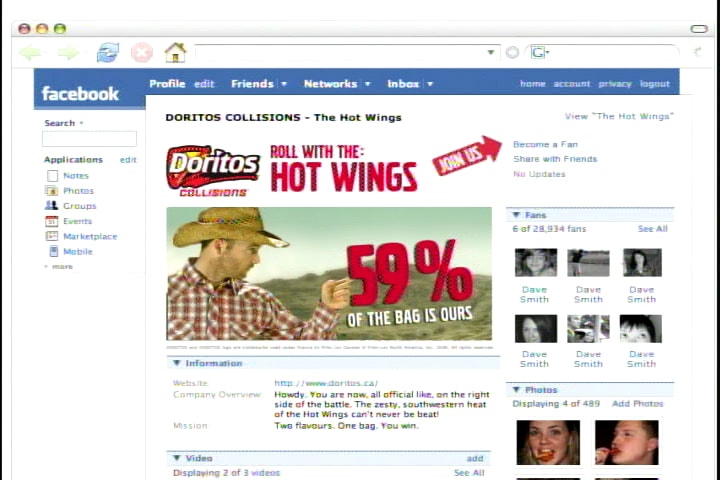Click the red Join Us arrow

467,155
